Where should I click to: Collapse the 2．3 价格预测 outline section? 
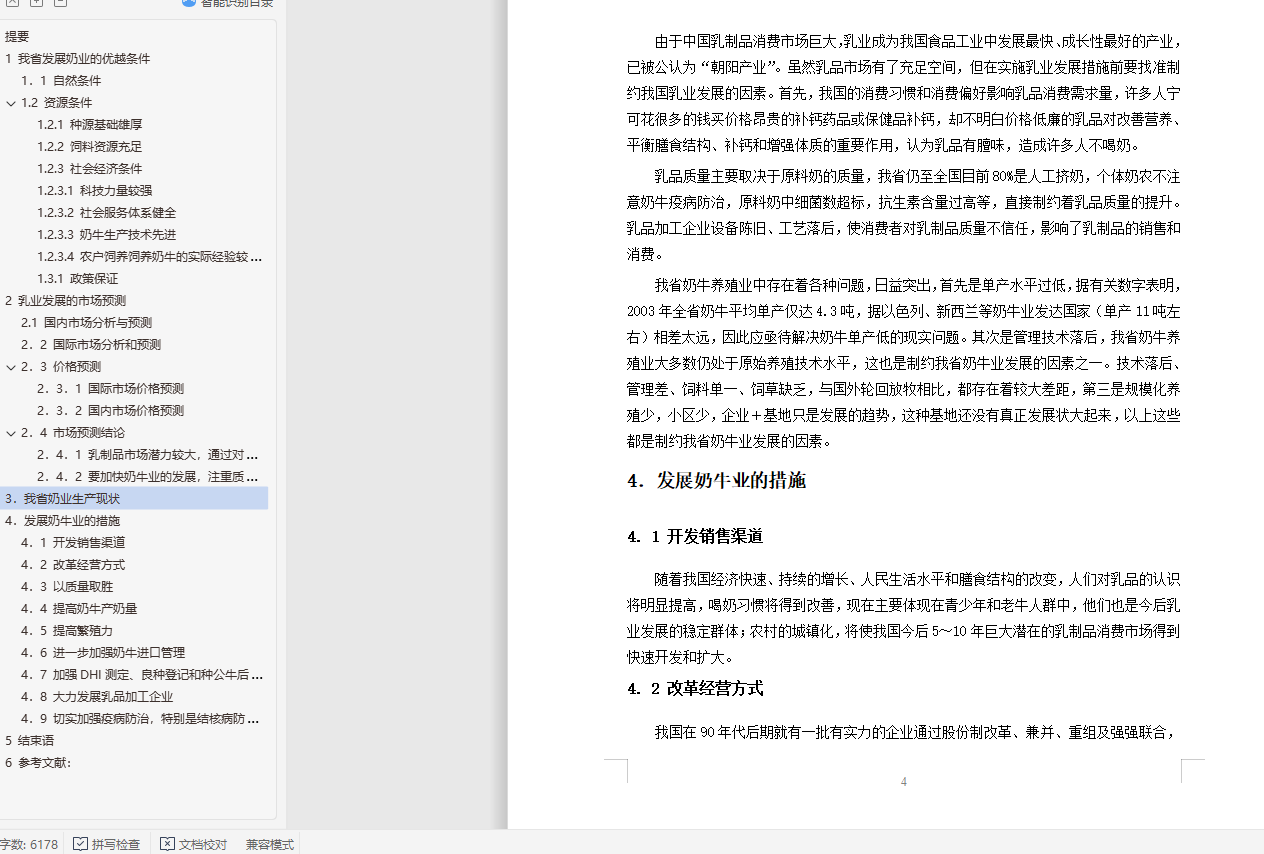[11, 367]
